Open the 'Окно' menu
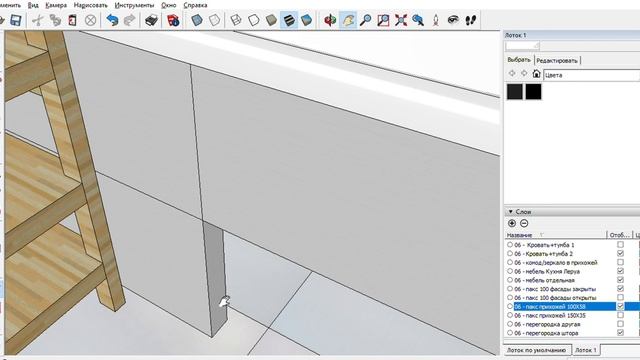The width and height of the screenshot is (640, 360). (169, 5)
